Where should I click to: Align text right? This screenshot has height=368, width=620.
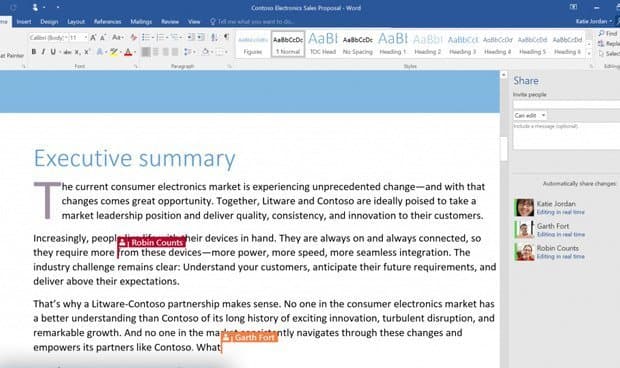[166, 52]
